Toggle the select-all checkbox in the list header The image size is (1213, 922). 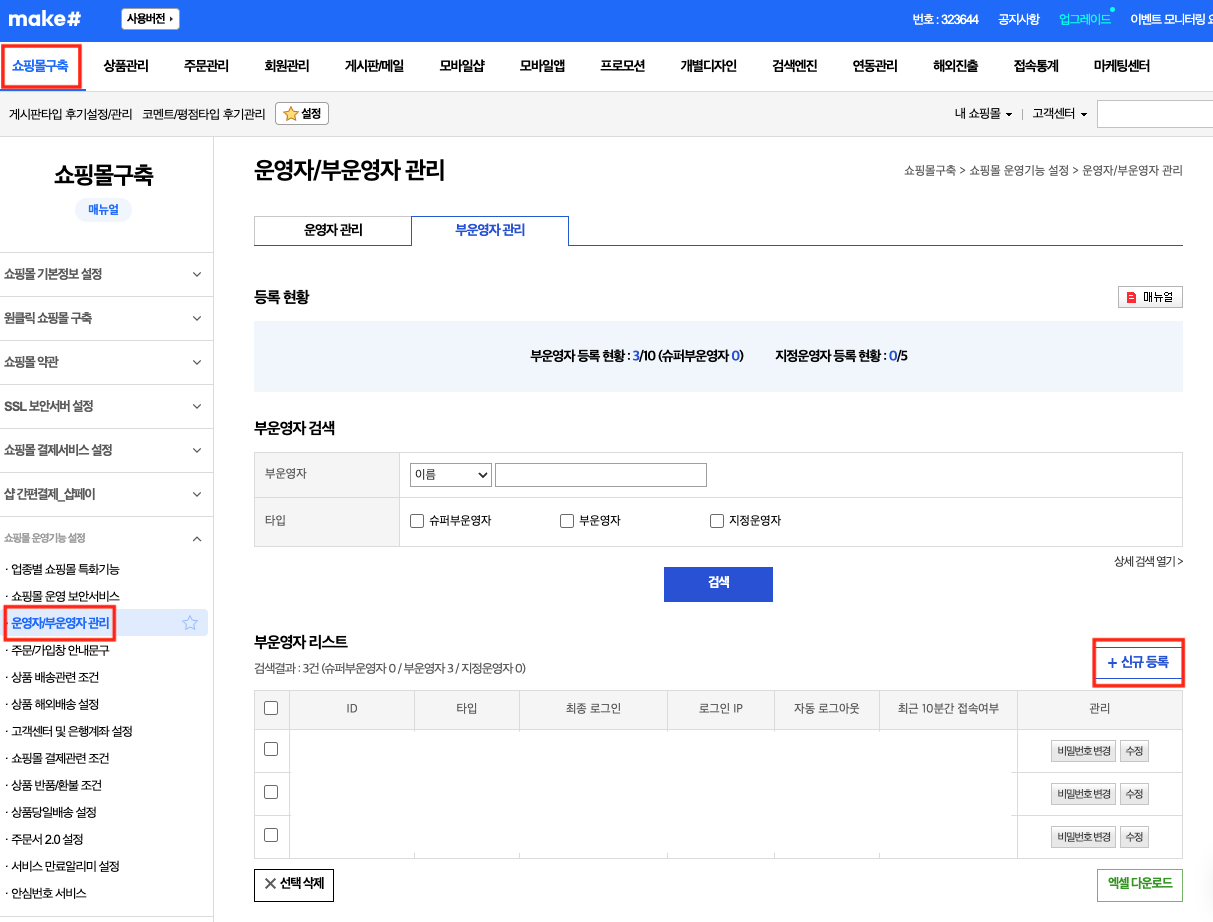click(271, 709)
